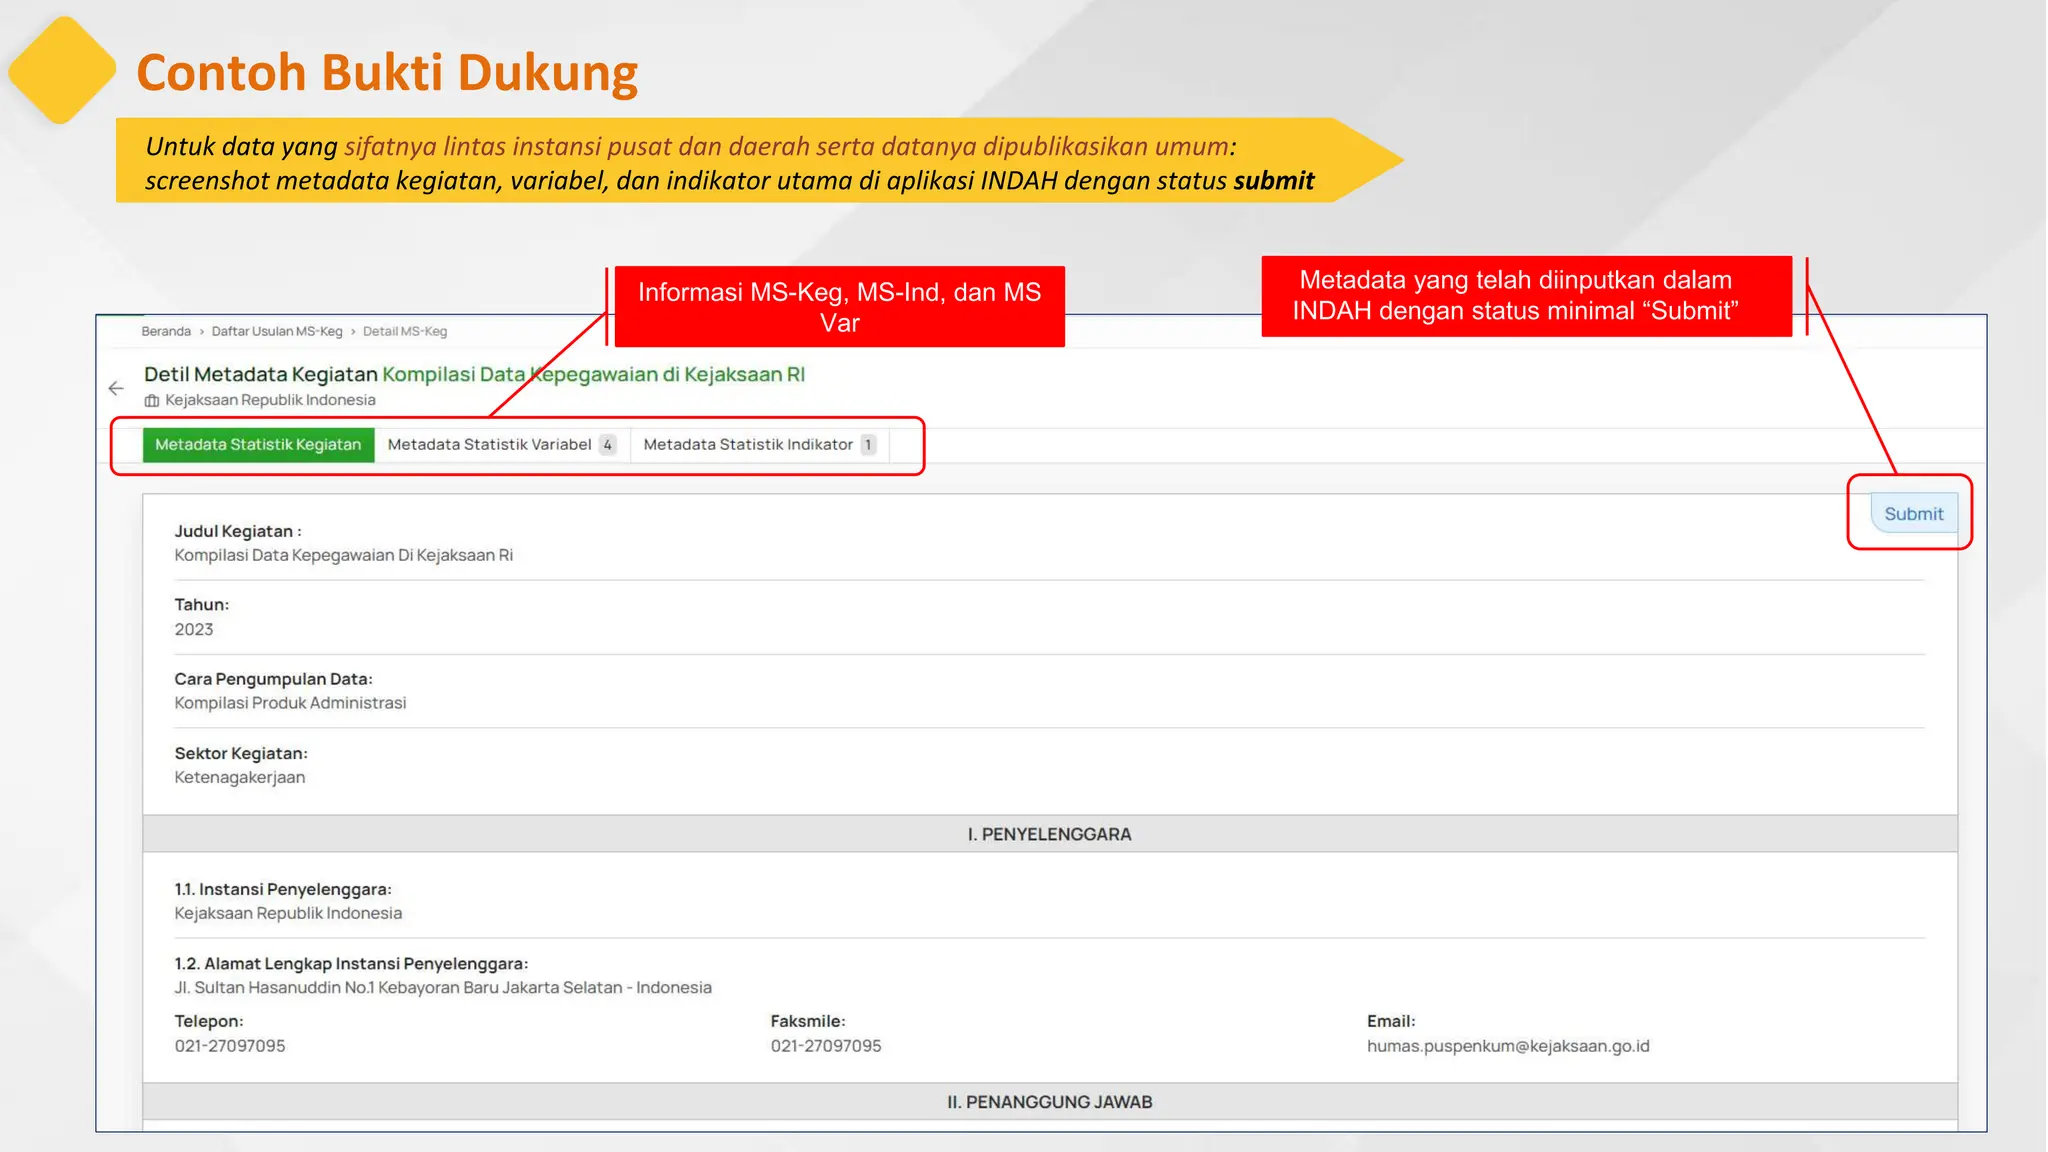Click Kompilasi Produk Administrasi text

tap(290, 703)
